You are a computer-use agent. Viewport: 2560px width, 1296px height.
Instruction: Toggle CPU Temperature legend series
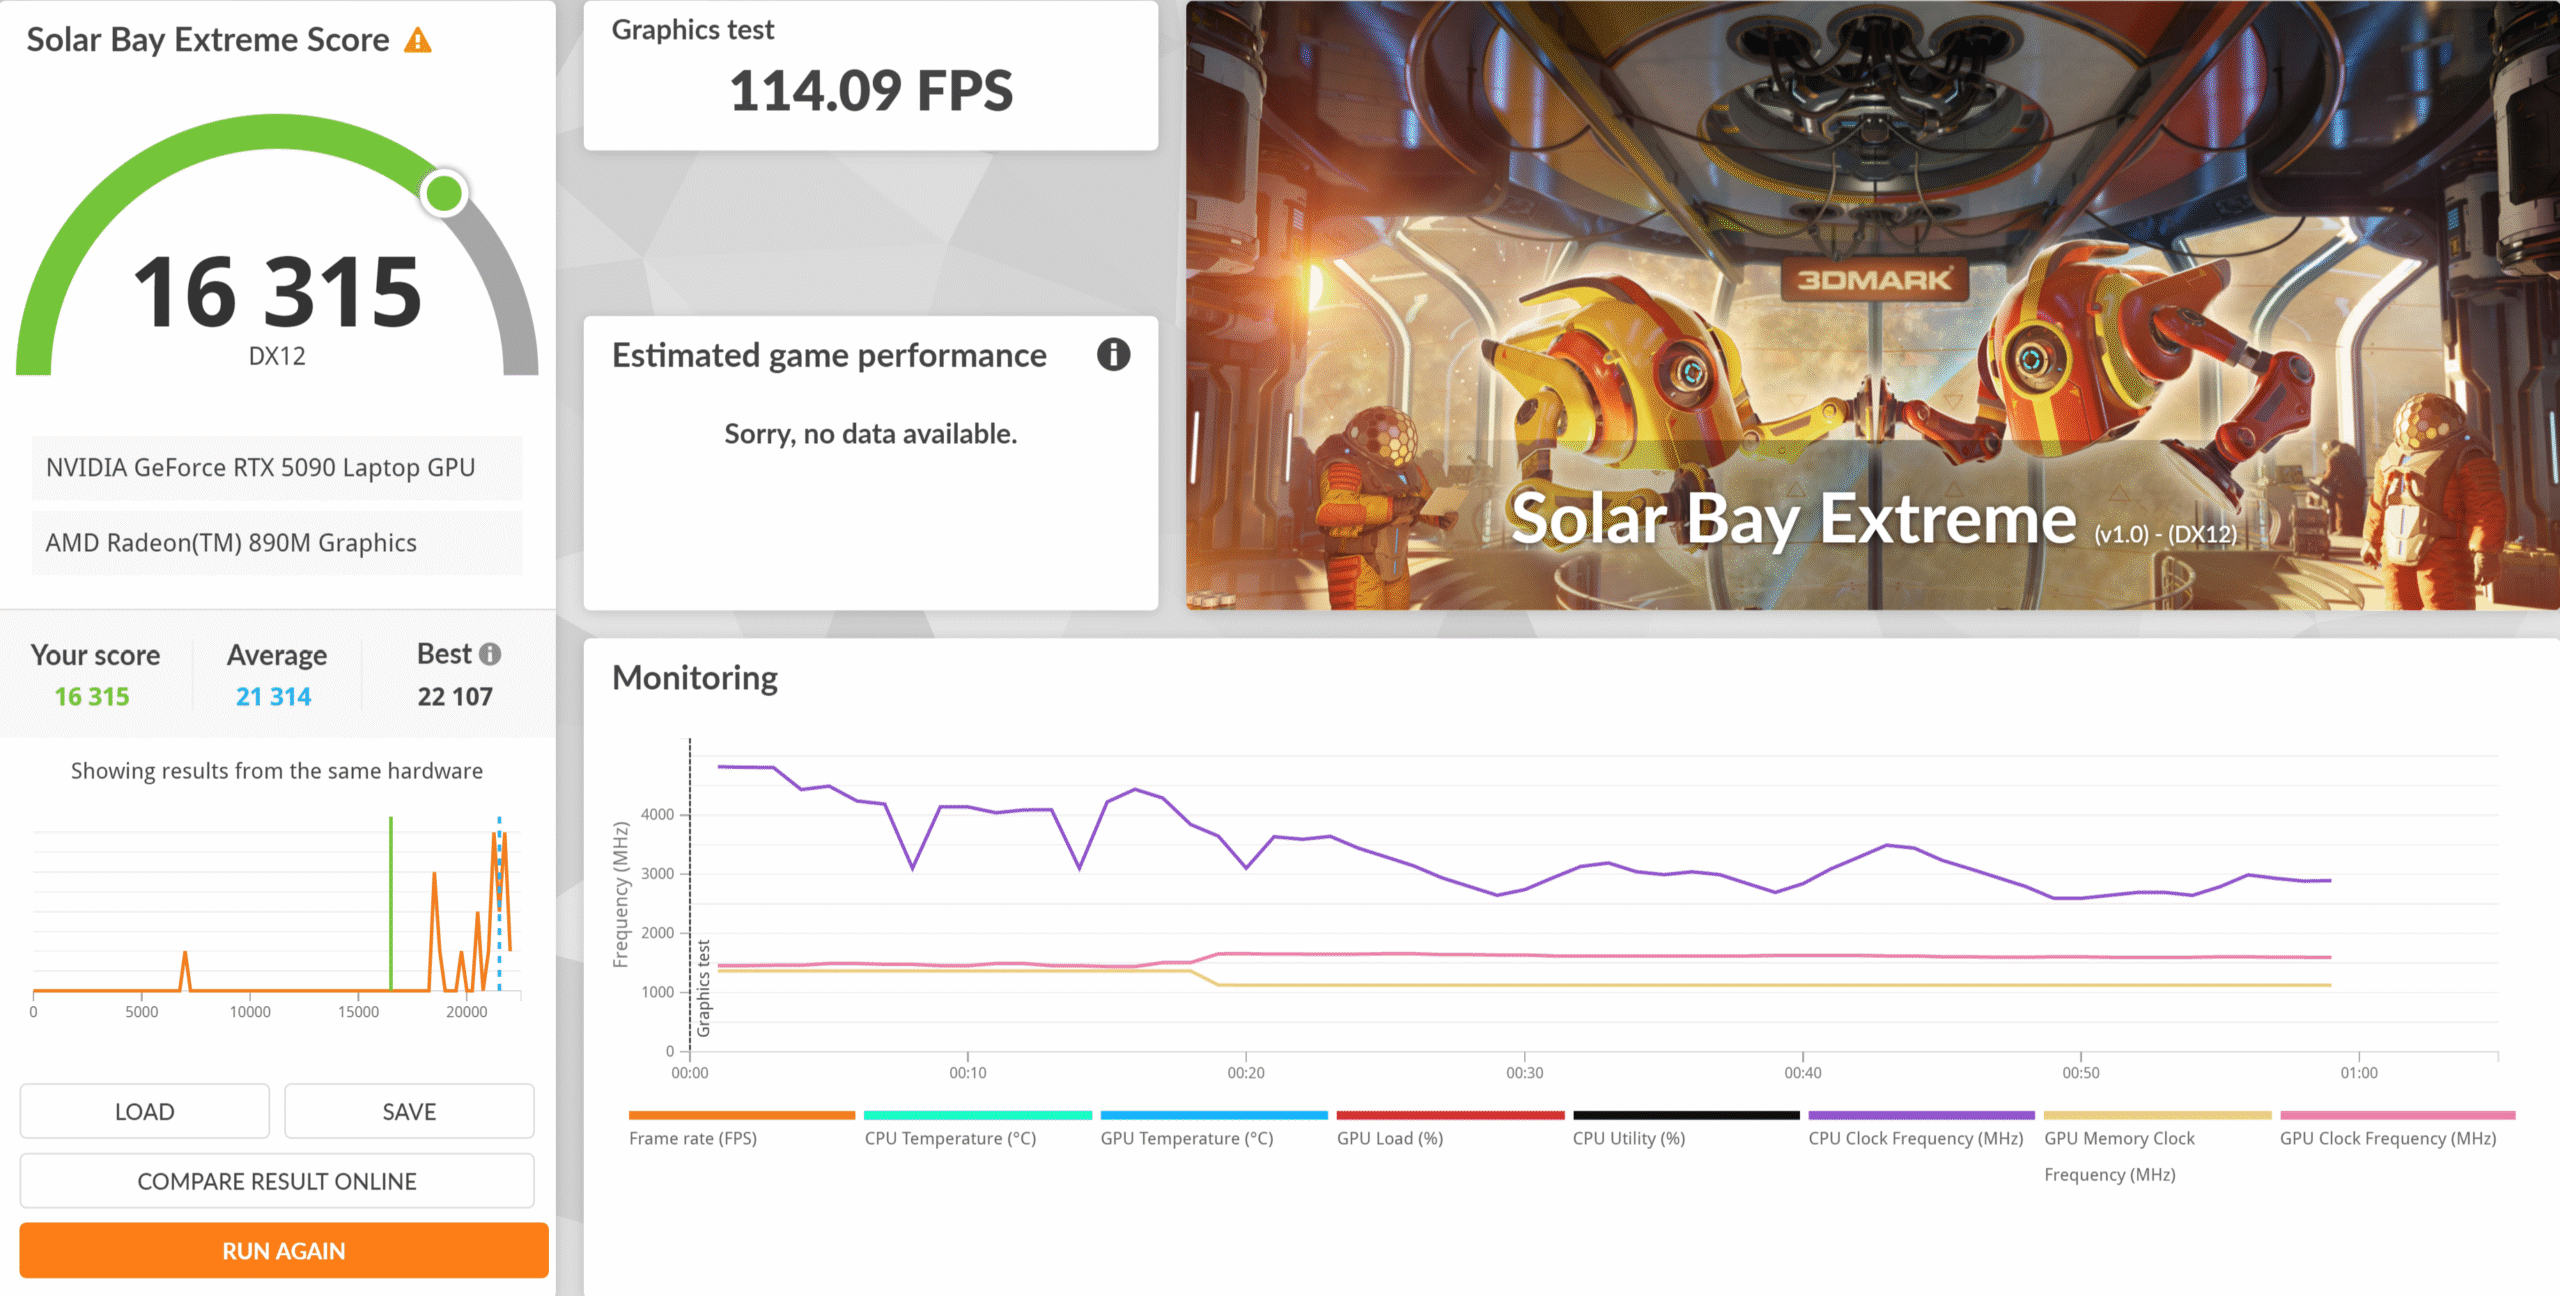click(x=950, y=1138)
